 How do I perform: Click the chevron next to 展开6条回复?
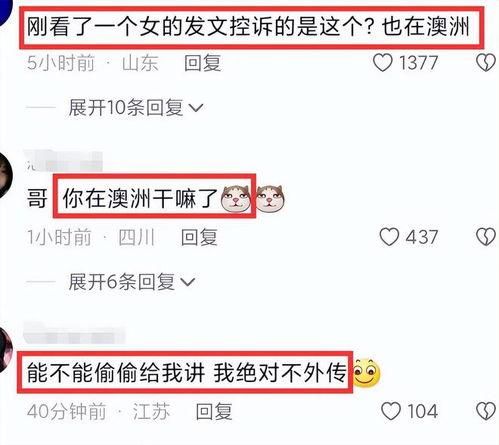(187, 282)
